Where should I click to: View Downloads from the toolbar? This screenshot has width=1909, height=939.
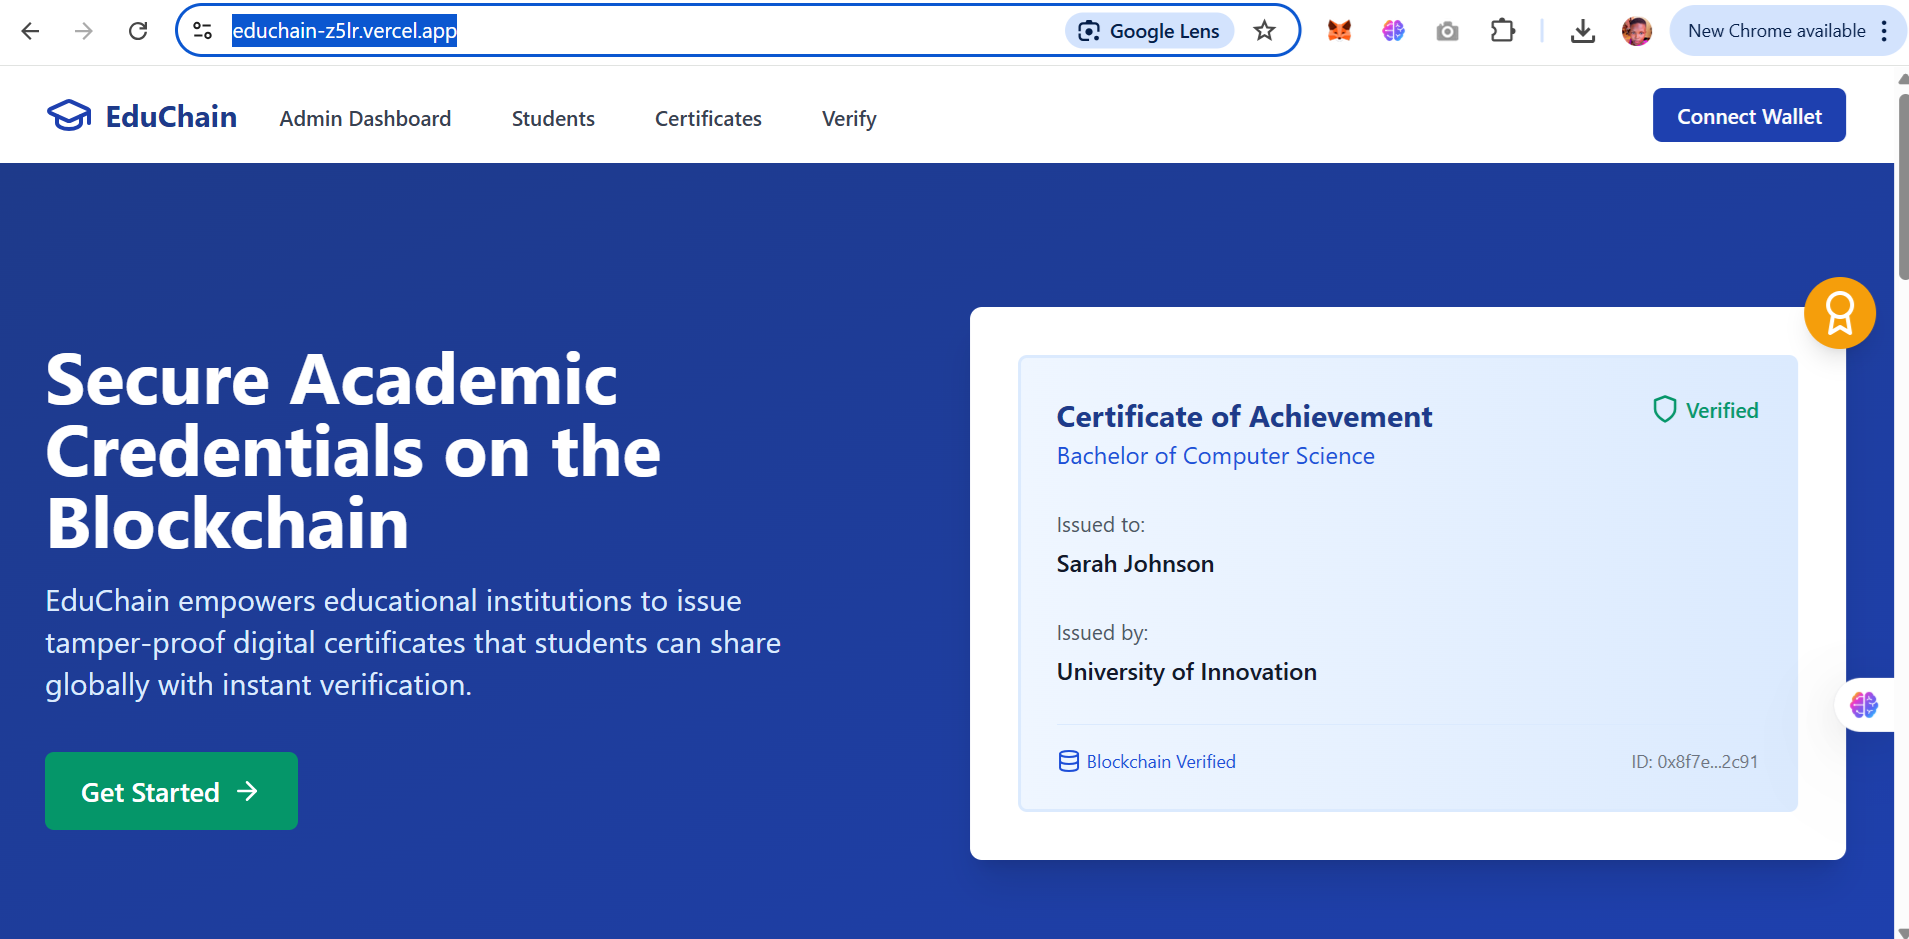click(1583, 31)
